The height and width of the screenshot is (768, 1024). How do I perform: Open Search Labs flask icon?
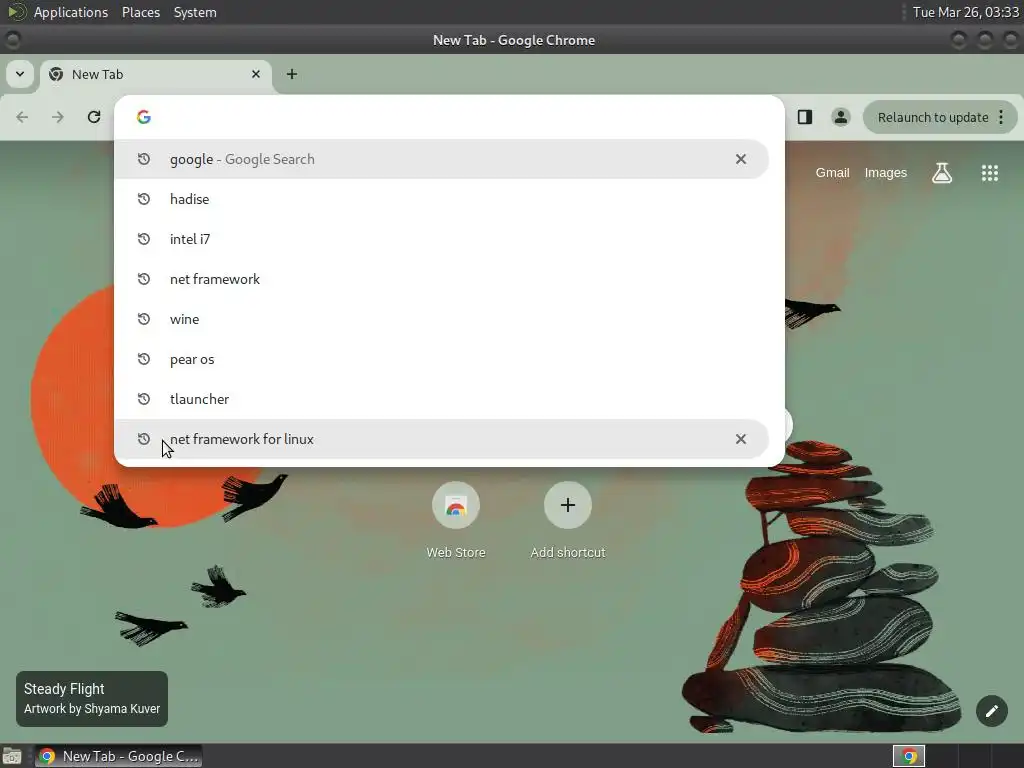[942, 173]
